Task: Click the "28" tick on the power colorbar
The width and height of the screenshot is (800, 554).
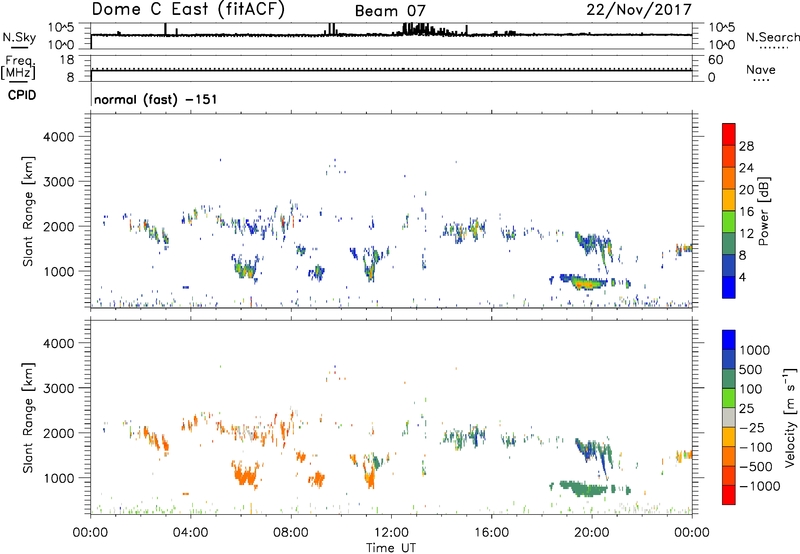Action: 746,146
